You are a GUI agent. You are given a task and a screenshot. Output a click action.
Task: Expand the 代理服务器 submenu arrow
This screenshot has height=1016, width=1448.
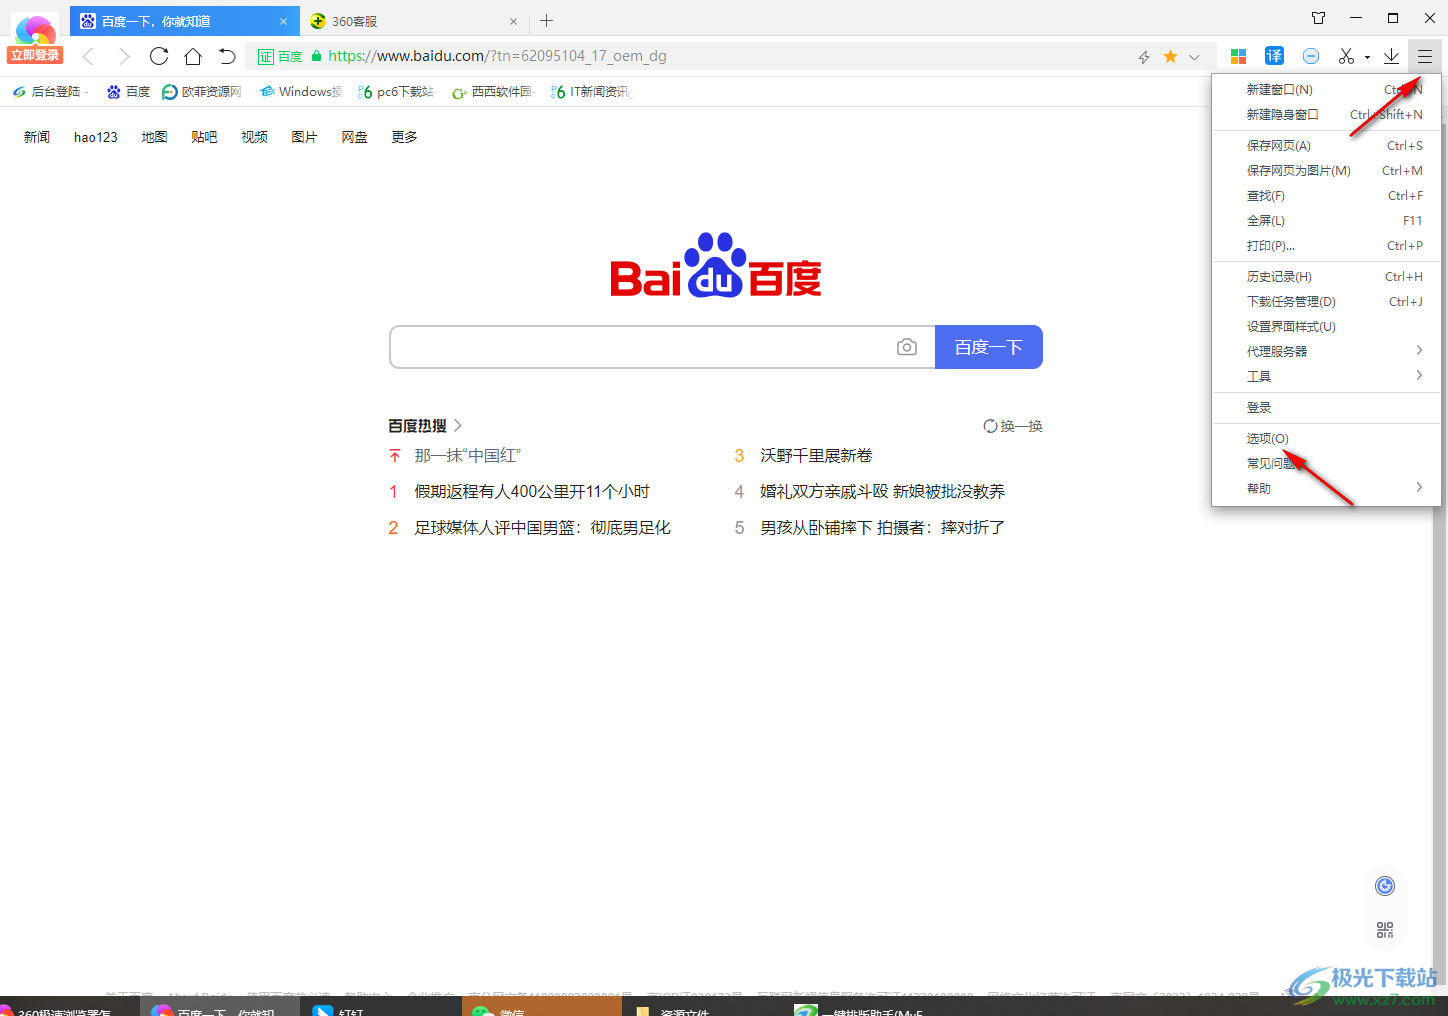coord(1419,350)
